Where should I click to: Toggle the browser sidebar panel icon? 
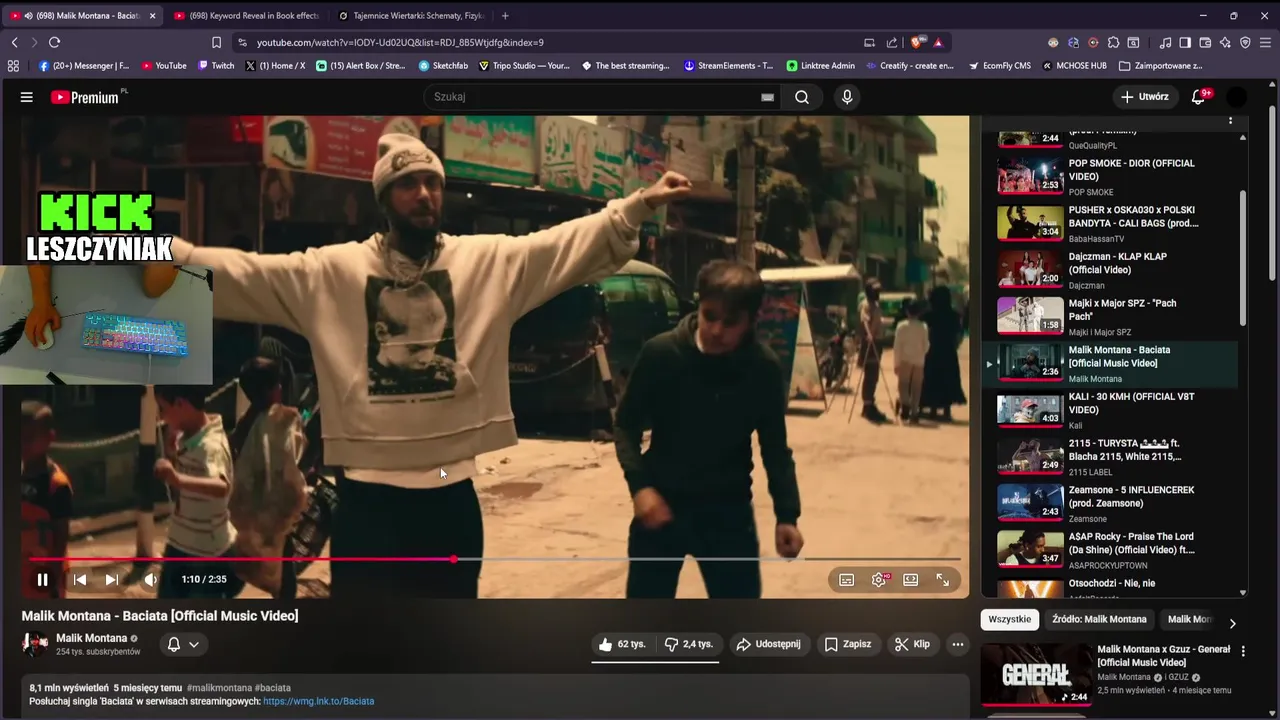pos(1185,42)
